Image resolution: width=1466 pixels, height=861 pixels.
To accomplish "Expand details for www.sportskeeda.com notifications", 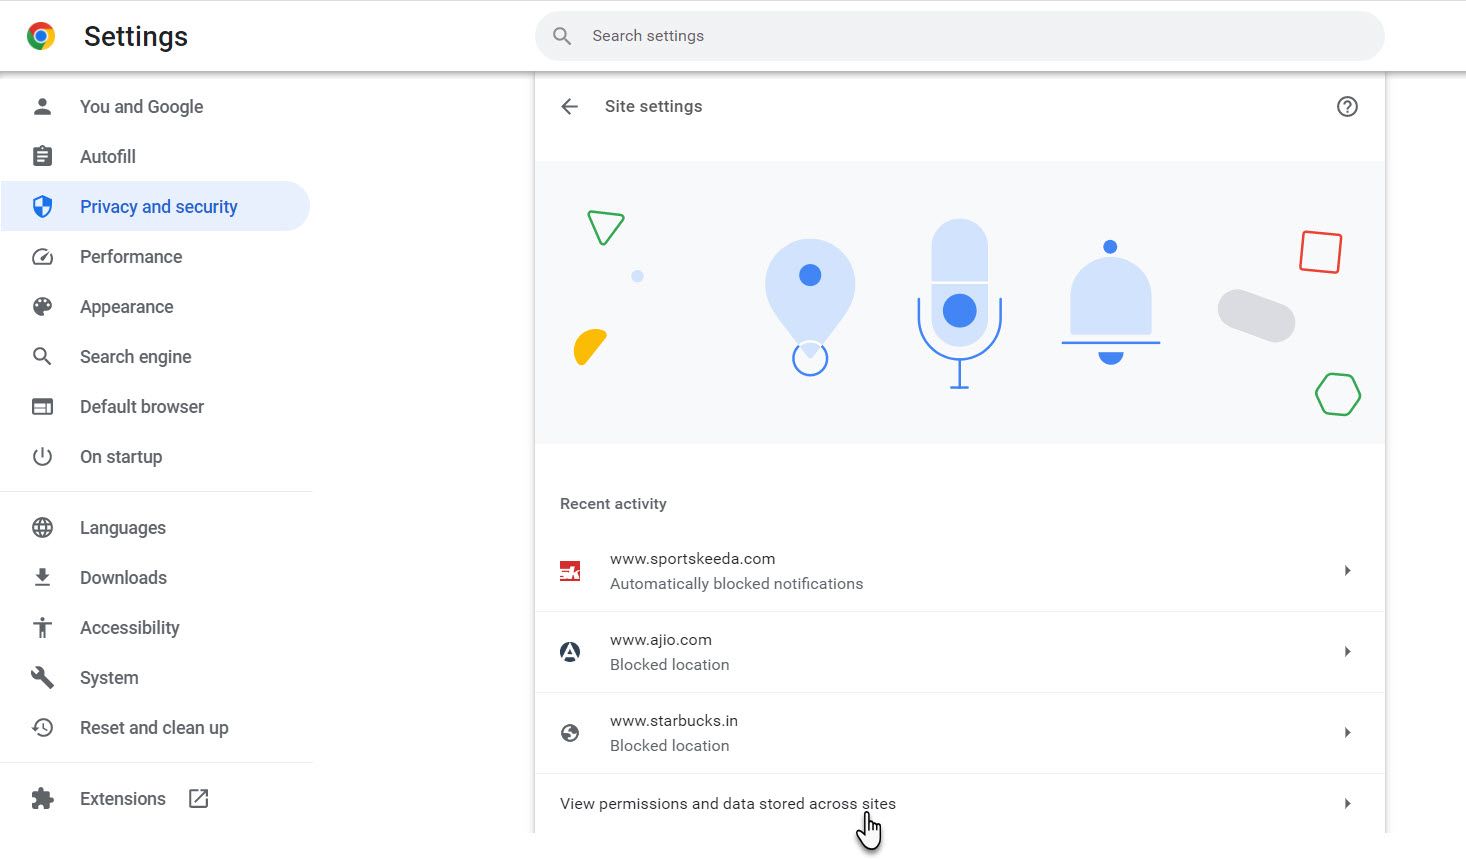I will coord(1347,570).
